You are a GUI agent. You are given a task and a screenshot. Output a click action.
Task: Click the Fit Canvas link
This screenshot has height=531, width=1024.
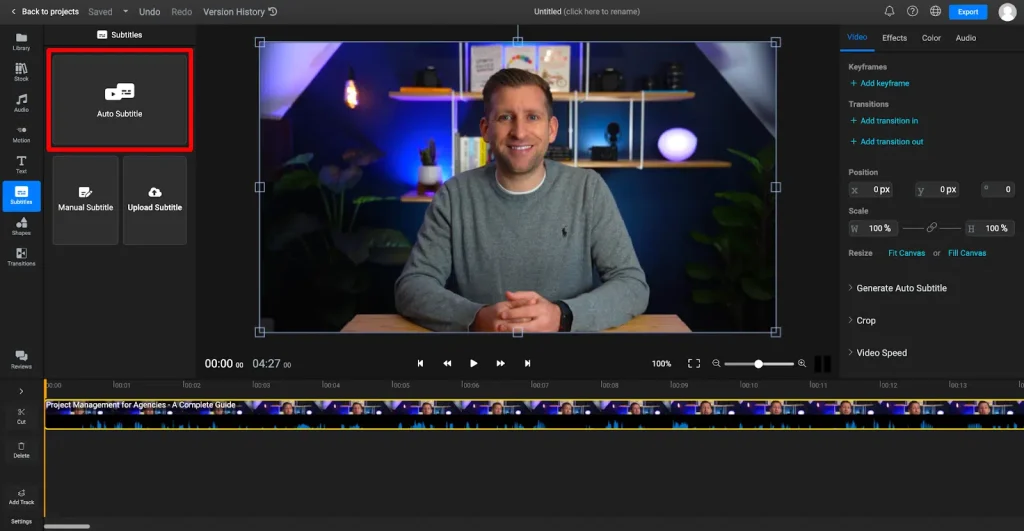click(x=906, y=253)
